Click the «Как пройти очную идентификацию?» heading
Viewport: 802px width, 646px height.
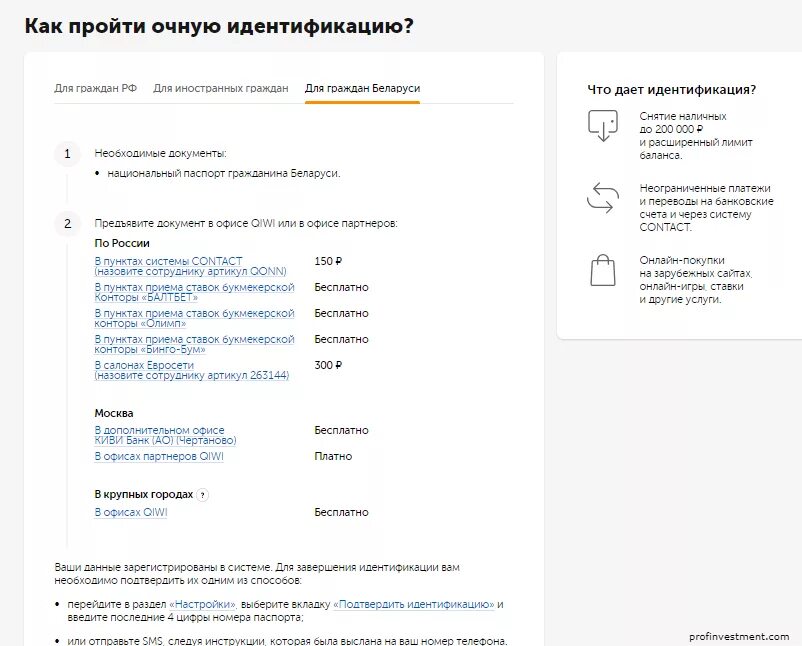click(x=219, y=26)
